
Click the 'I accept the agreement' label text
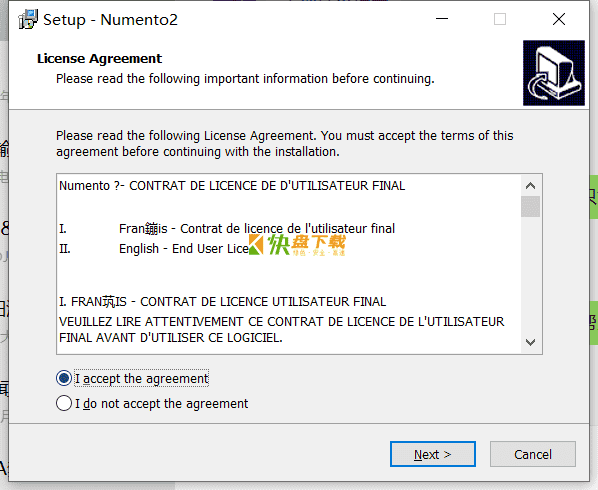point(141,379)
